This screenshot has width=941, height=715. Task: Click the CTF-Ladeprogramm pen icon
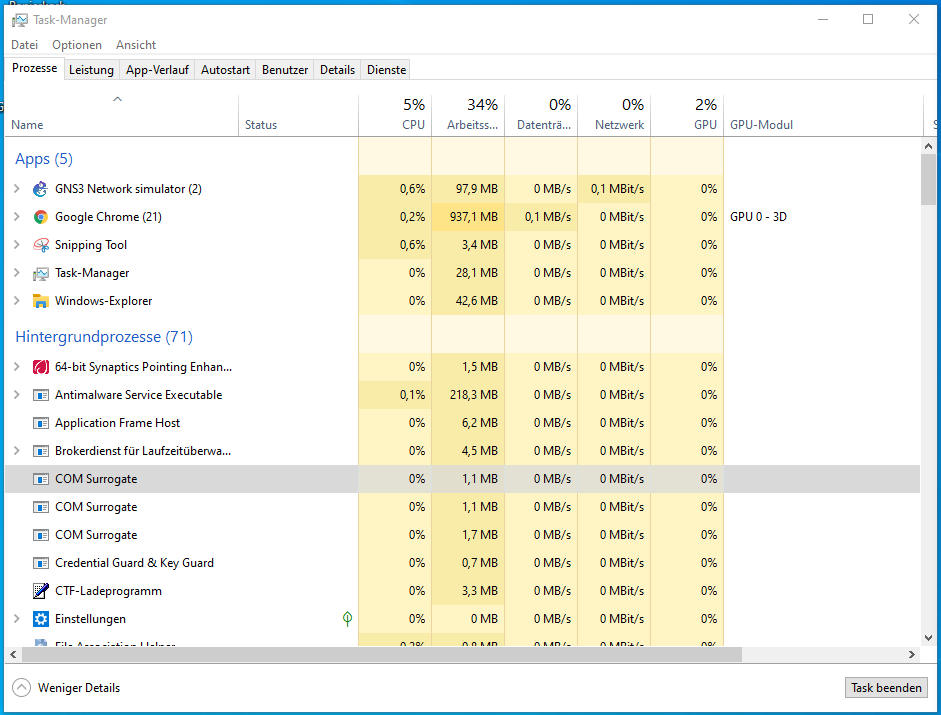click(40, 591)
